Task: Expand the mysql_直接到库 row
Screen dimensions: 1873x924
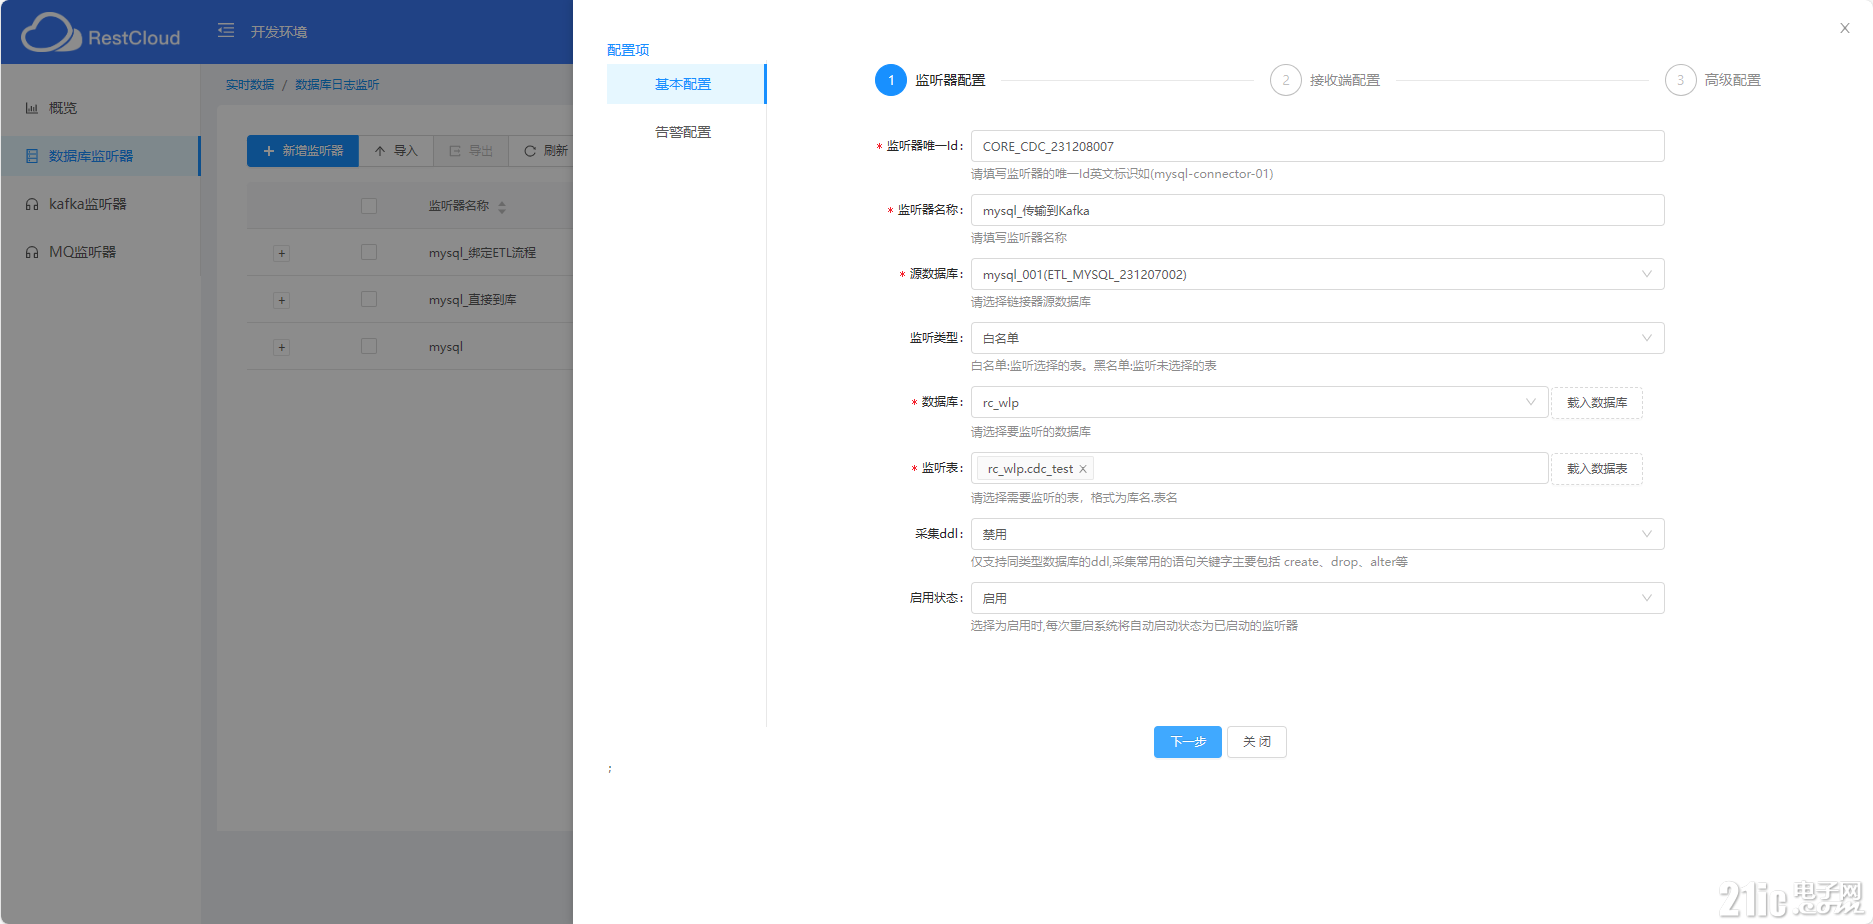Action: click(282, 300)
